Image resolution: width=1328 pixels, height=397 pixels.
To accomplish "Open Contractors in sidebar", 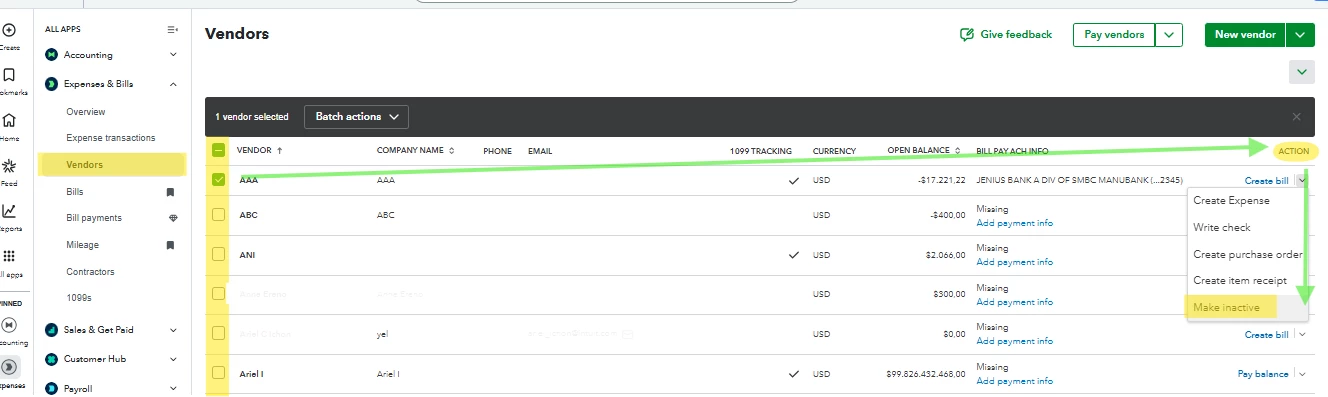I will [90, 272].
